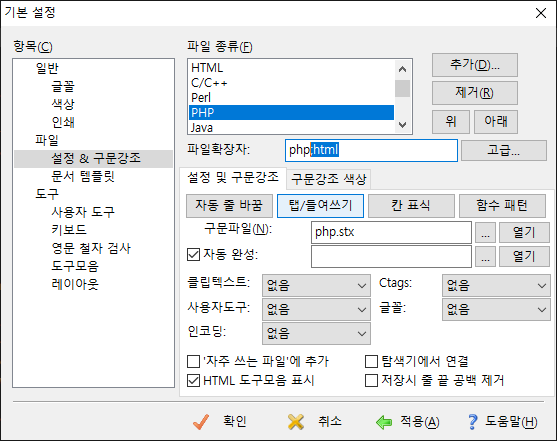Enable the '자주 쓰는 파일'에 추가 checkbox

click(193, 361)
